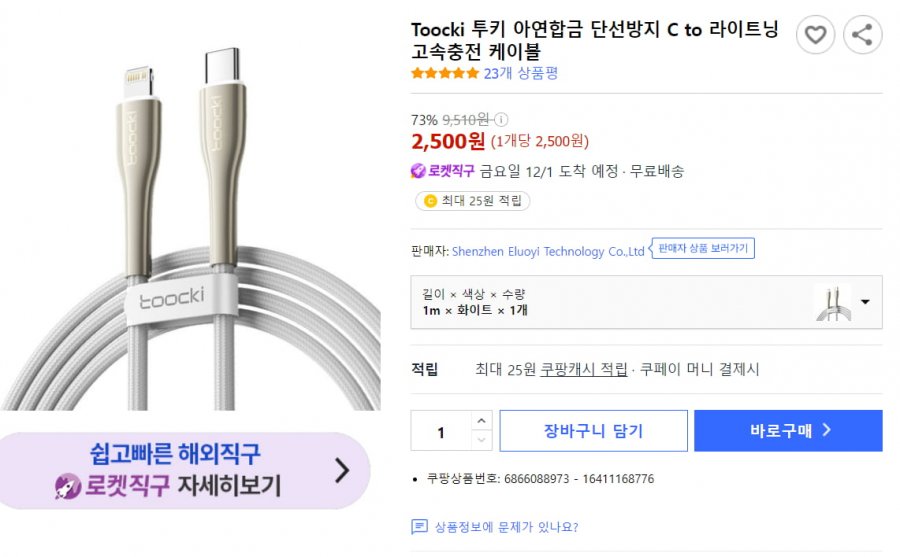Image resolution: width=900 pixels, height=557 pixels.
Task: Open the 길이 × 색상 × 수량 option dropdown
Action: (x=610, y=302)
